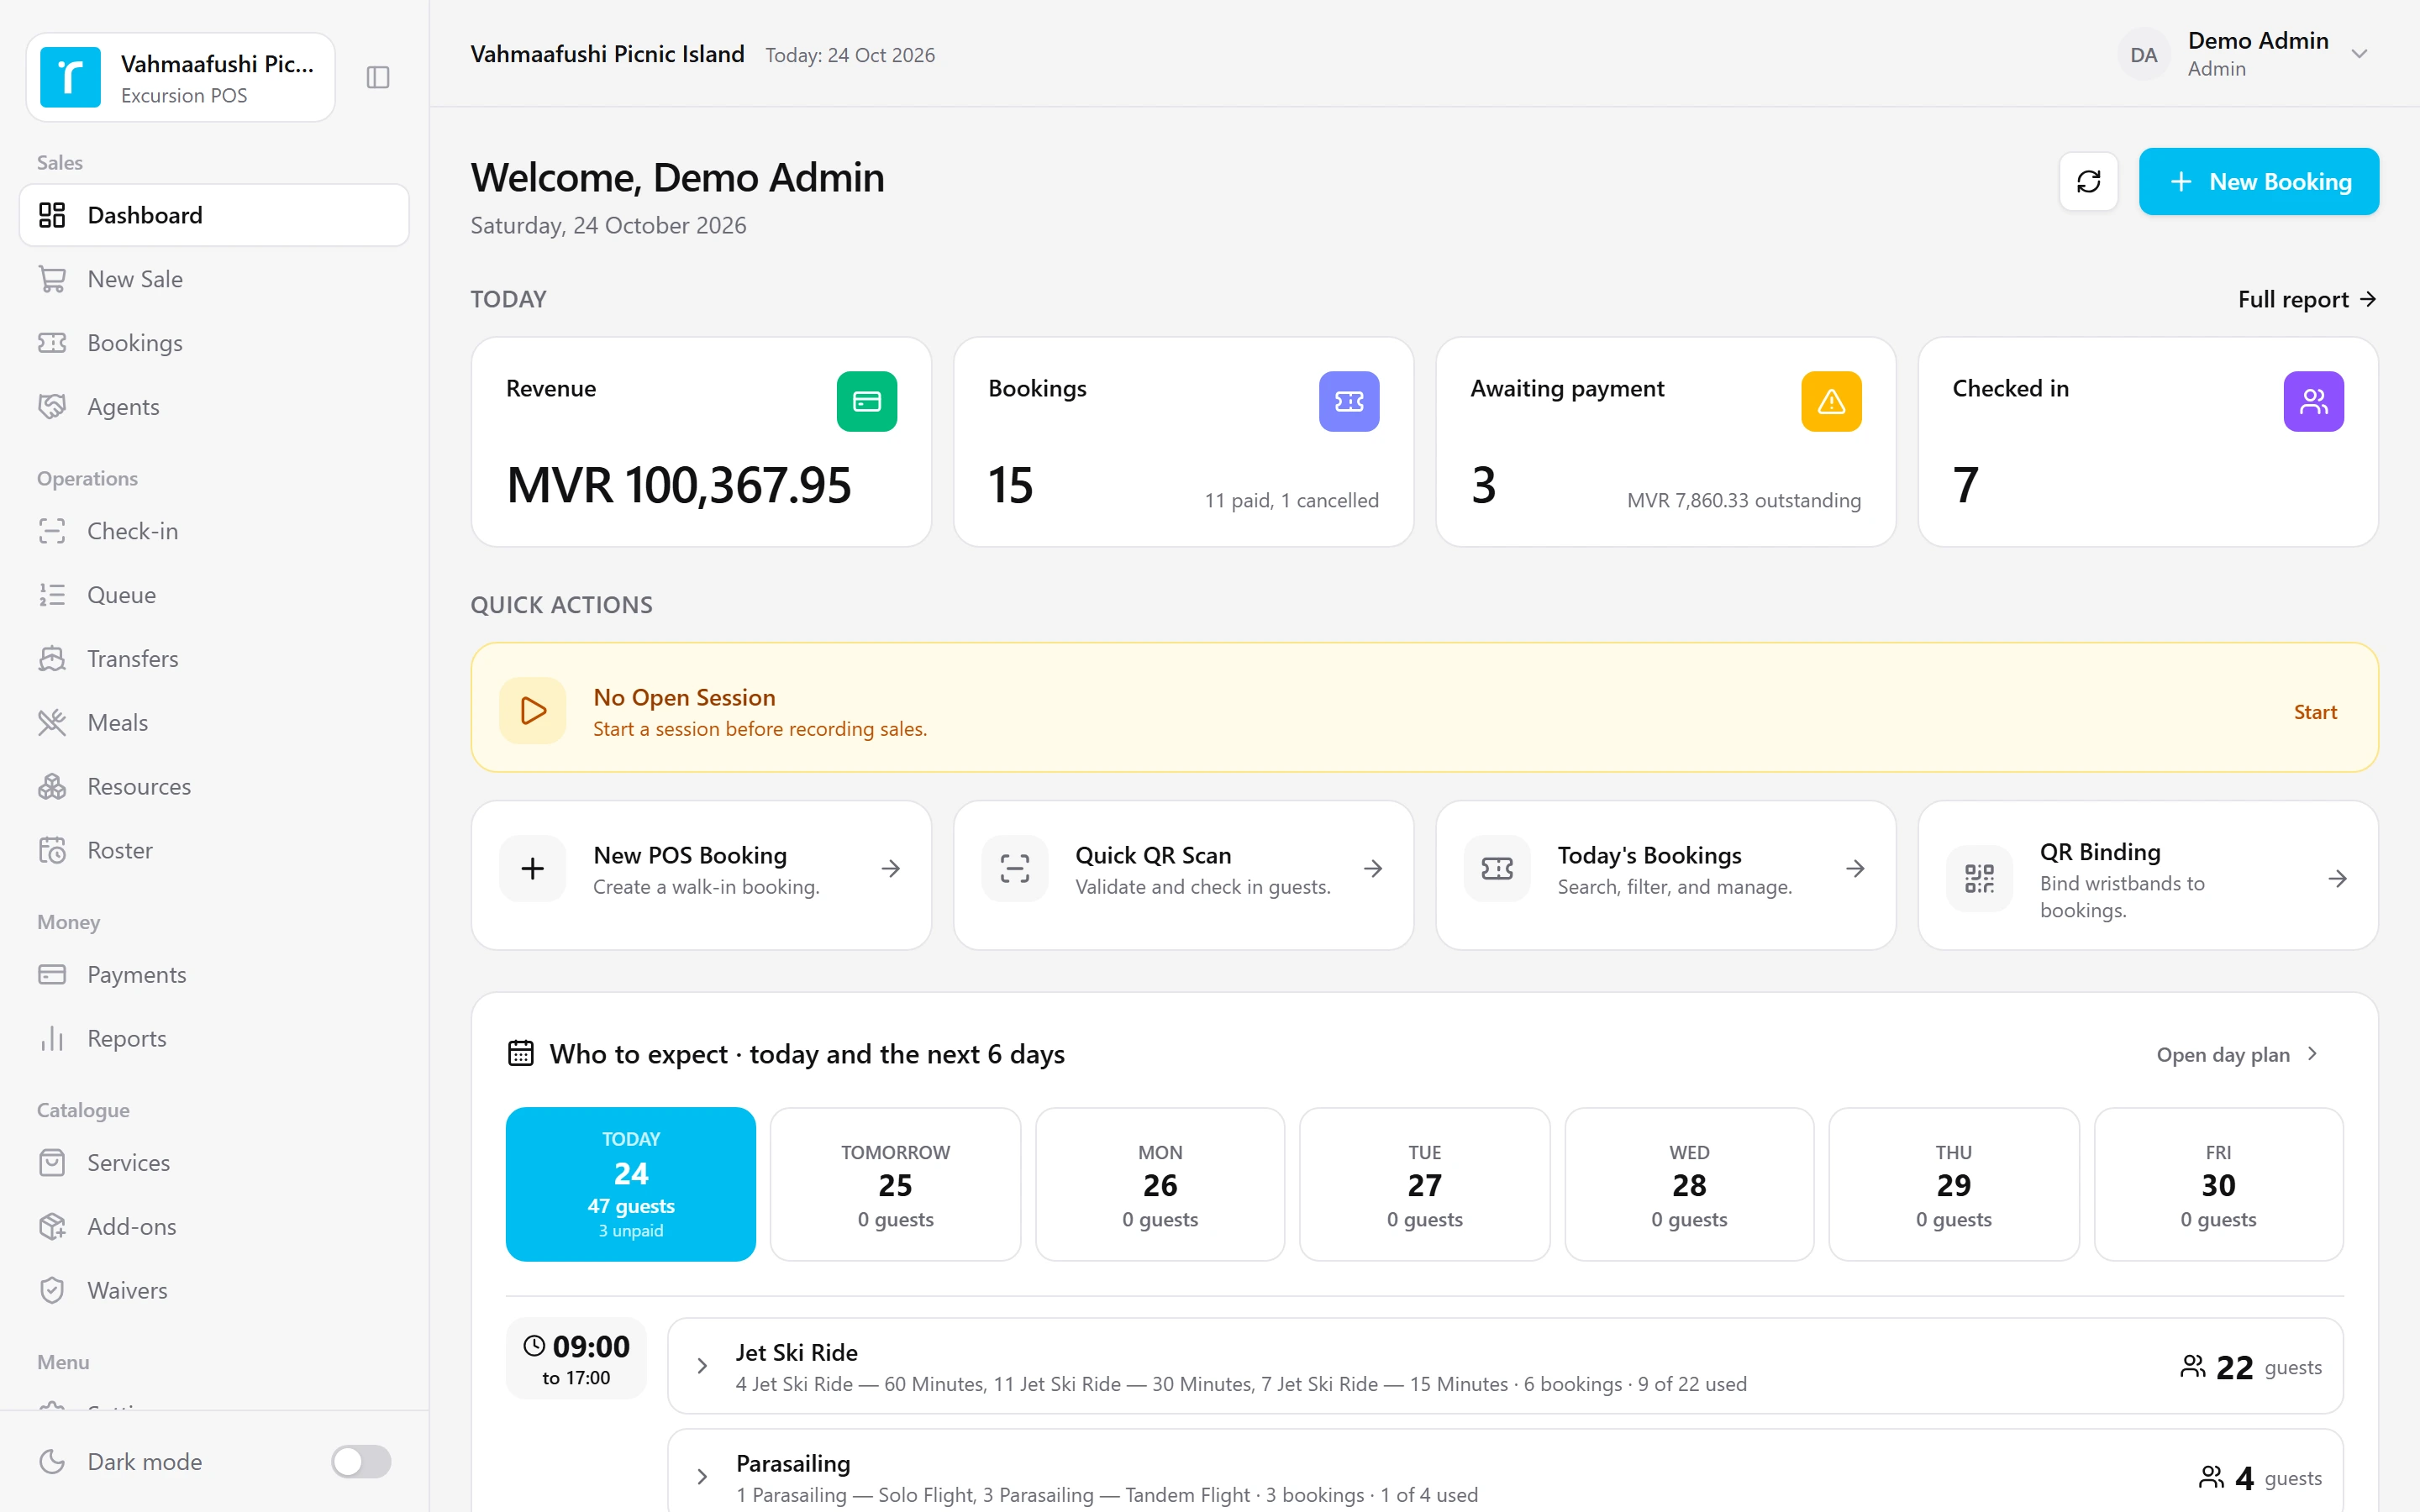The height and width of the screenshot is (1512, 2420).
Task: Open the Queue sidebar item
Action: [x=214, y=595]
